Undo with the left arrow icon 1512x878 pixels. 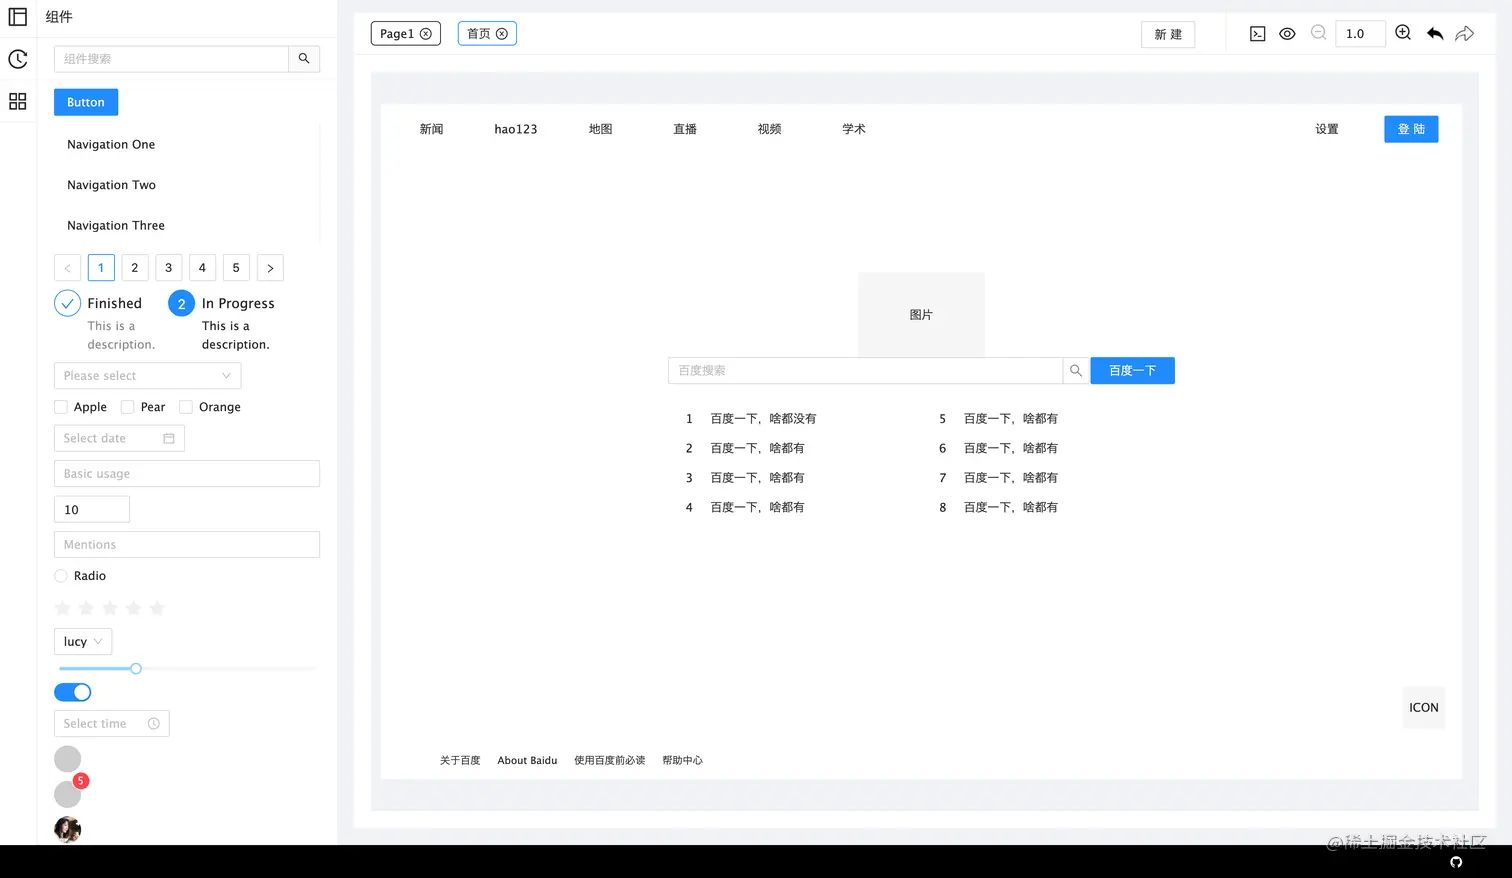1435,34
